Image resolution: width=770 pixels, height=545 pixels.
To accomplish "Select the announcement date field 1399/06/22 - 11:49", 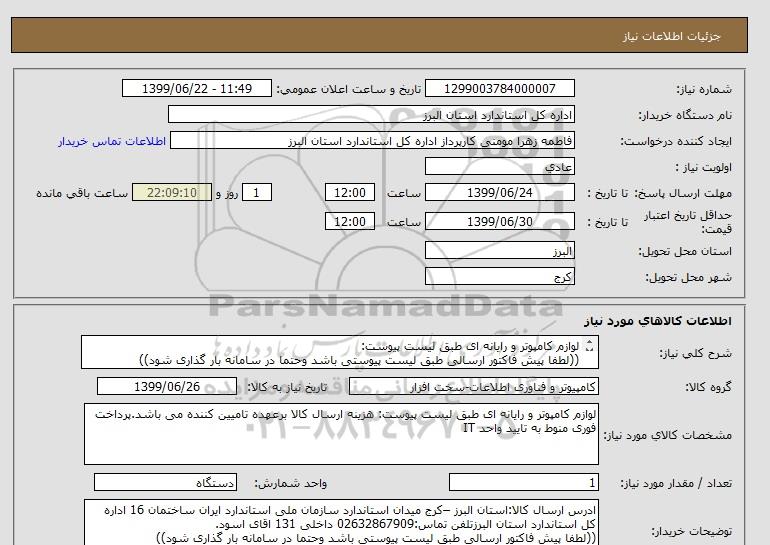I will click(196, 88).
